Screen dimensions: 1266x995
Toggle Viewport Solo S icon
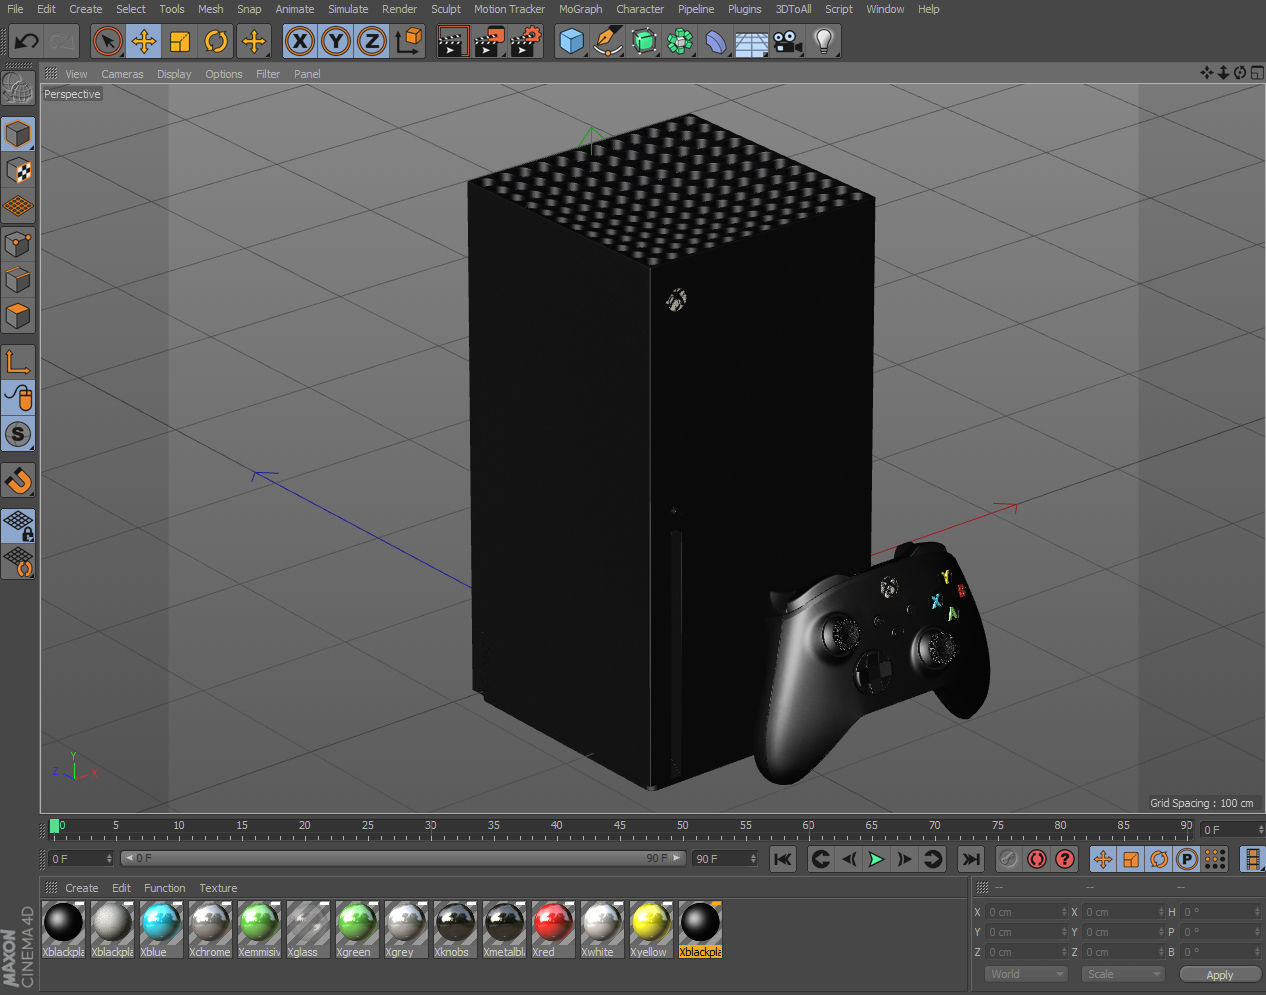tap(18, 434)
